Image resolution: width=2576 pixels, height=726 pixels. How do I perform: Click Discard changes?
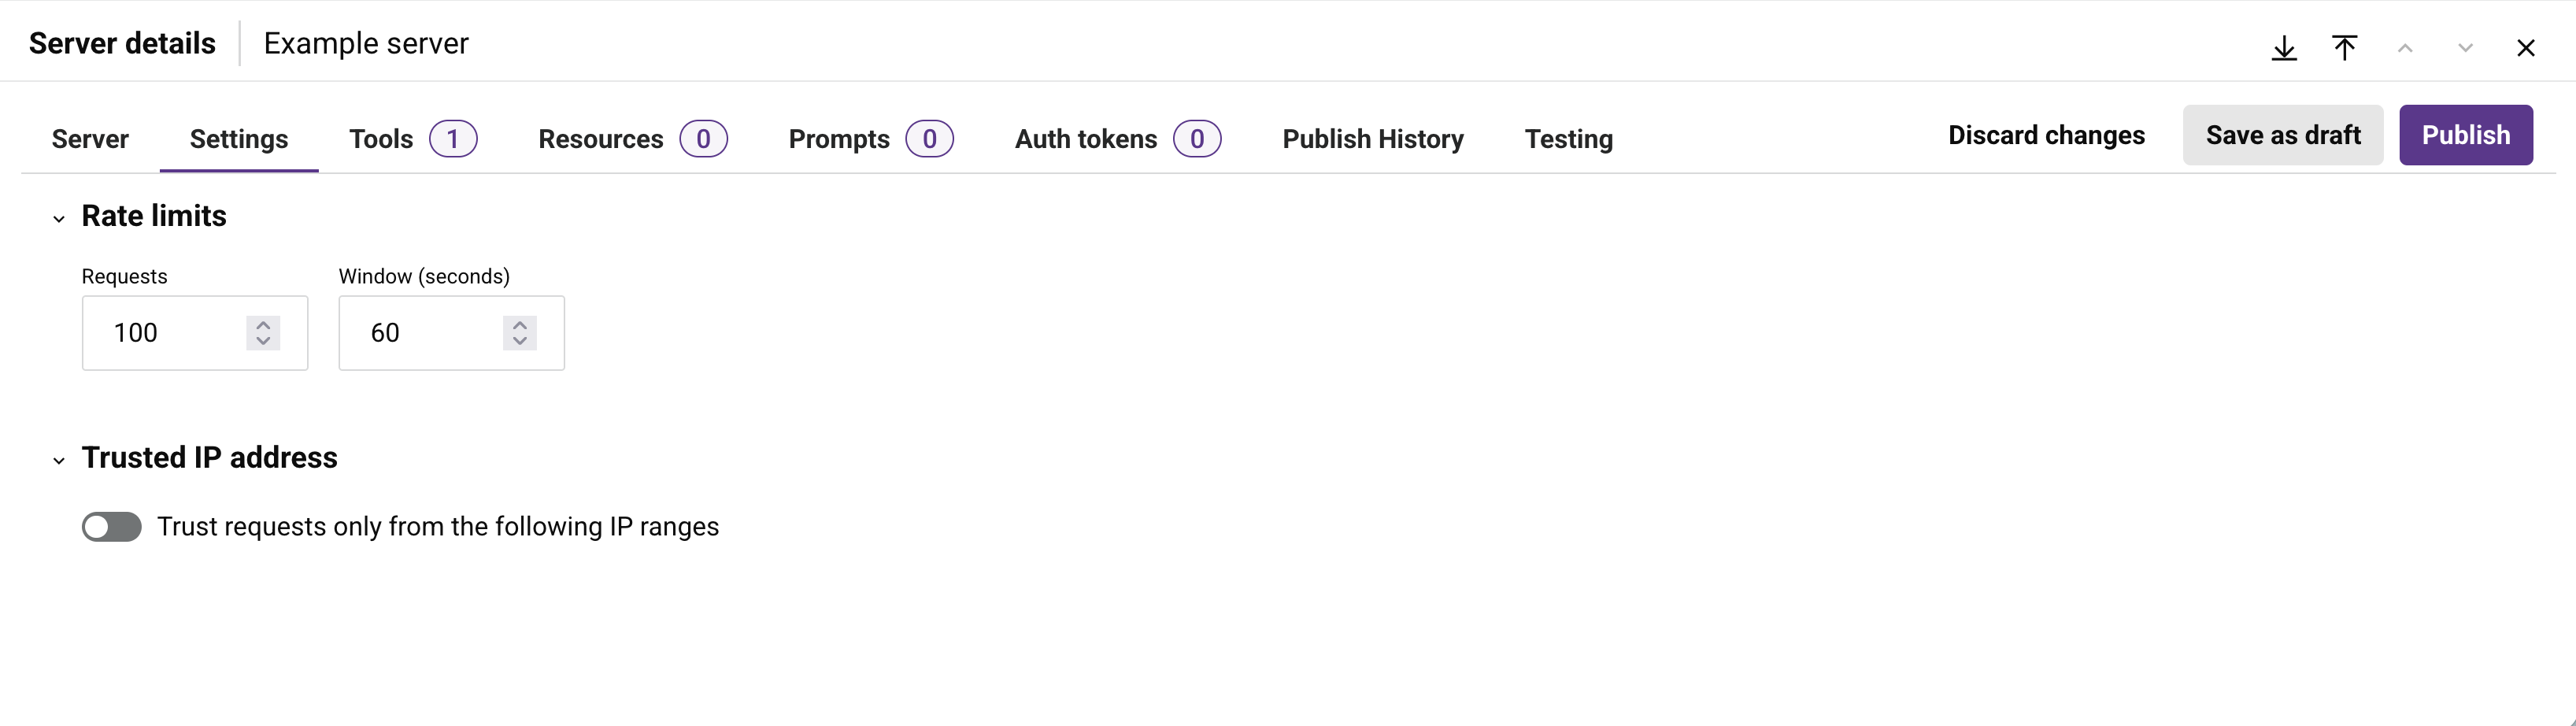coord(2046,135)
